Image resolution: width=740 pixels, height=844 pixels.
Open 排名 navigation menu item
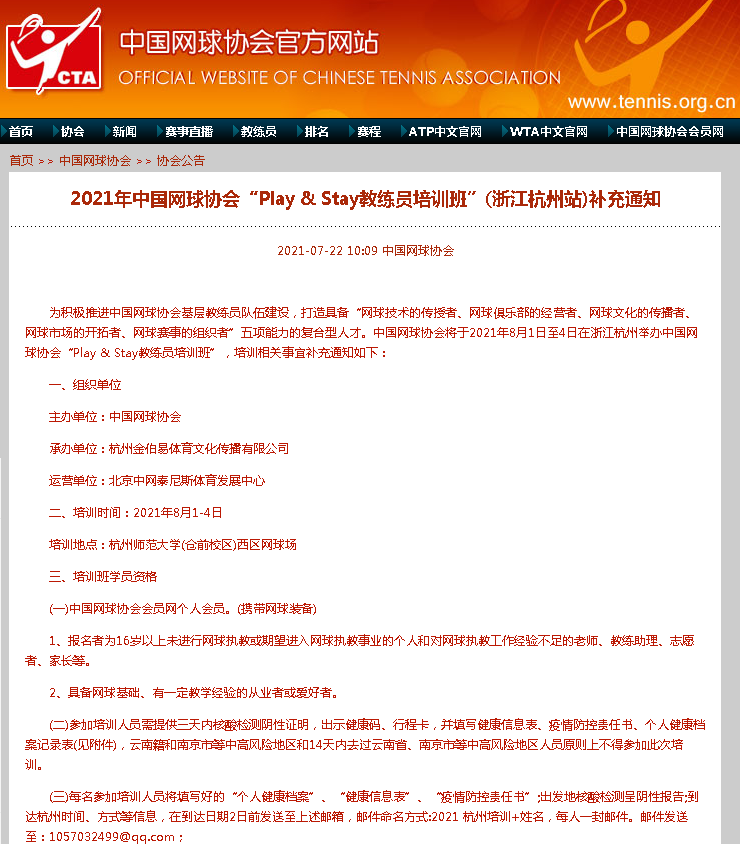(x=316, y=132)
